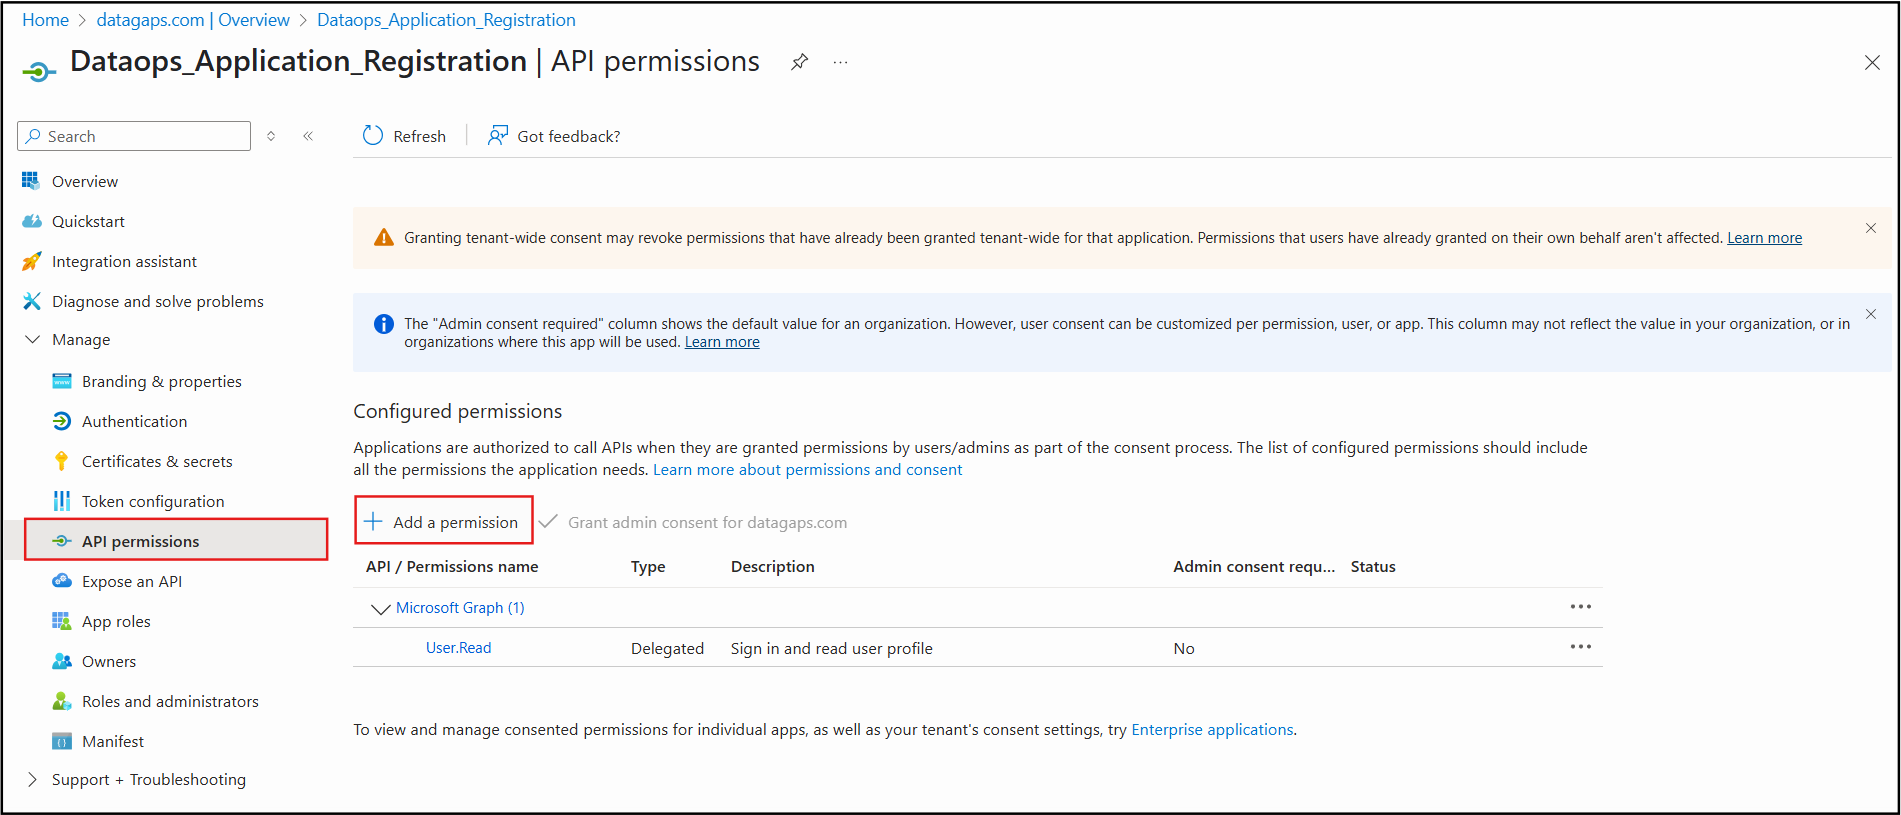Open the Expose an API page
The image size is (1901, 815).
(132, 581)
